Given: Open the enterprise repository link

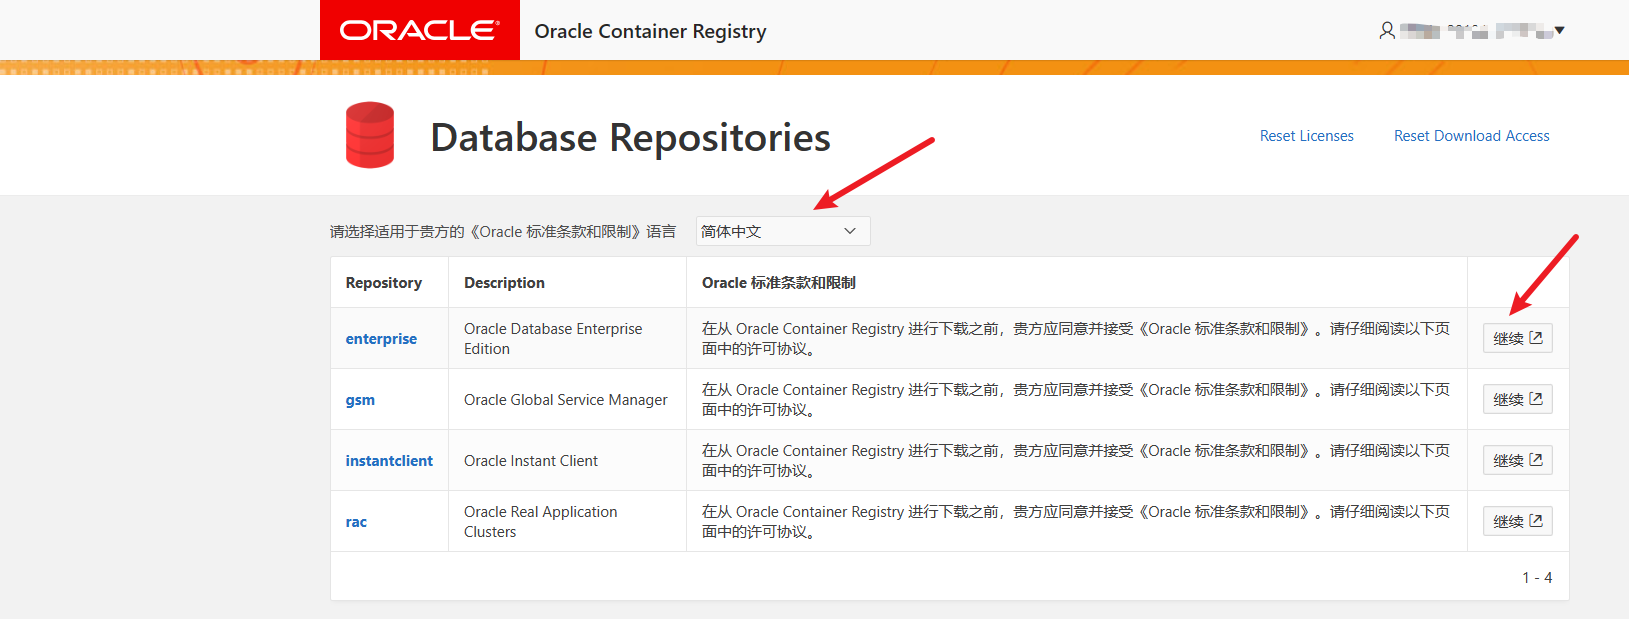Looking at the screenshot, I should (x=381, y=339).
